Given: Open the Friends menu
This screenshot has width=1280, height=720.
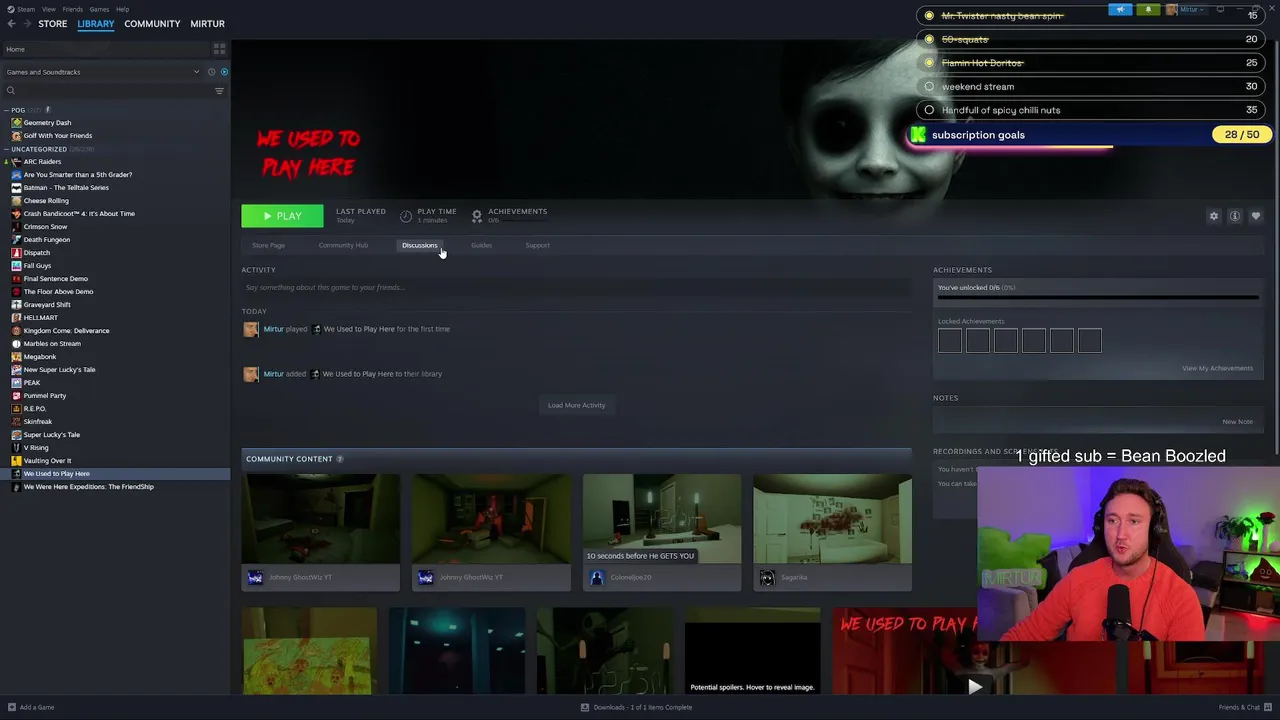Looking at the screenshot, I should pos(73,9).
